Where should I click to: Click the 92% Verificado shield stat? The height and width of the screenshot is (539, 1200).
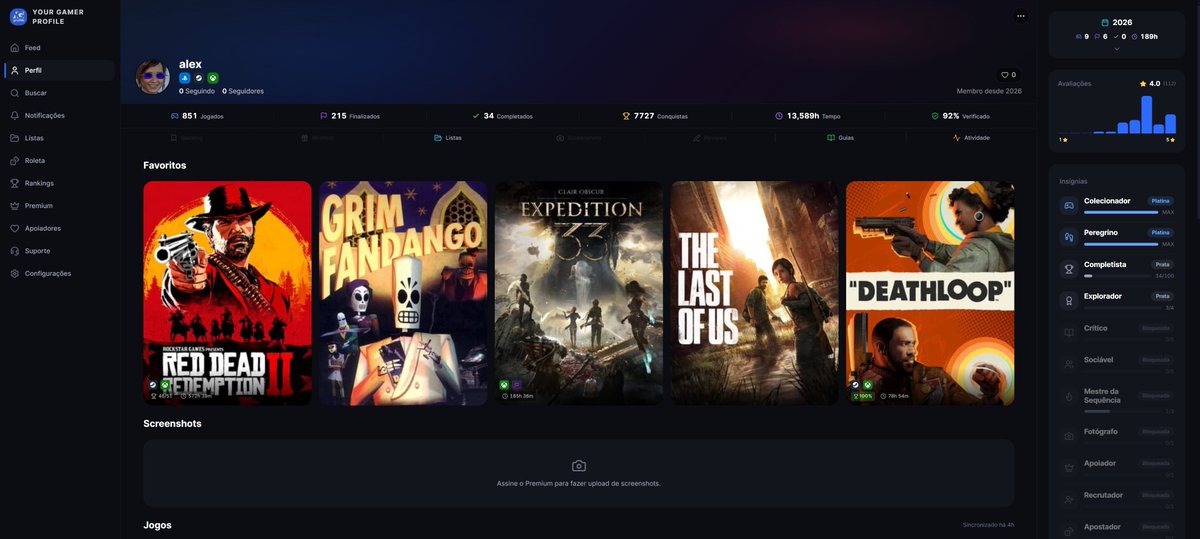tap(960, 116)
